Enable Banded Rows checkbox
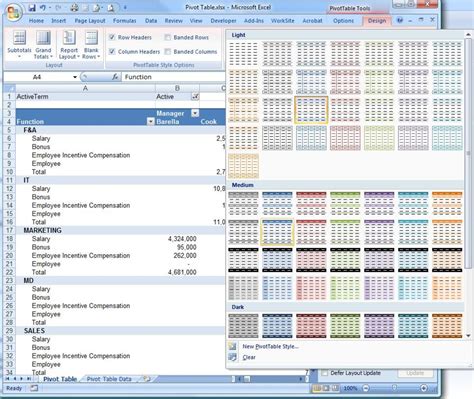 (x=168, y=37)
